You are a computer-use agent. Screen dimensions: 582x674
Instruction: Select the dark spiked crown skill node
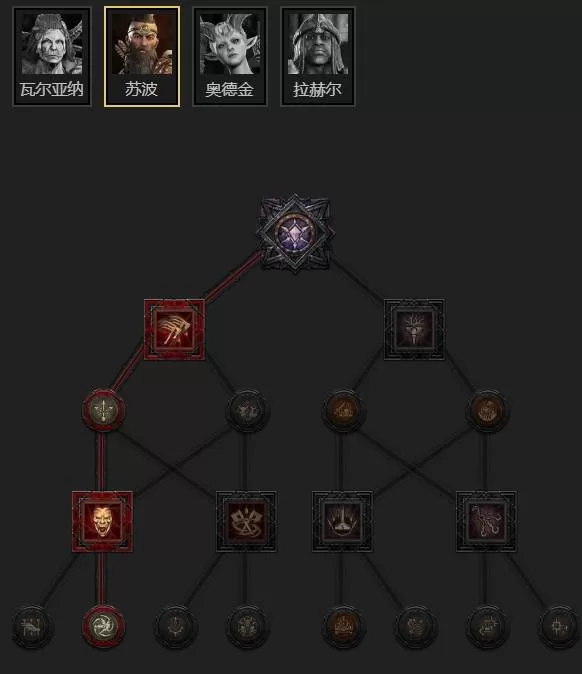click(343, 522)
